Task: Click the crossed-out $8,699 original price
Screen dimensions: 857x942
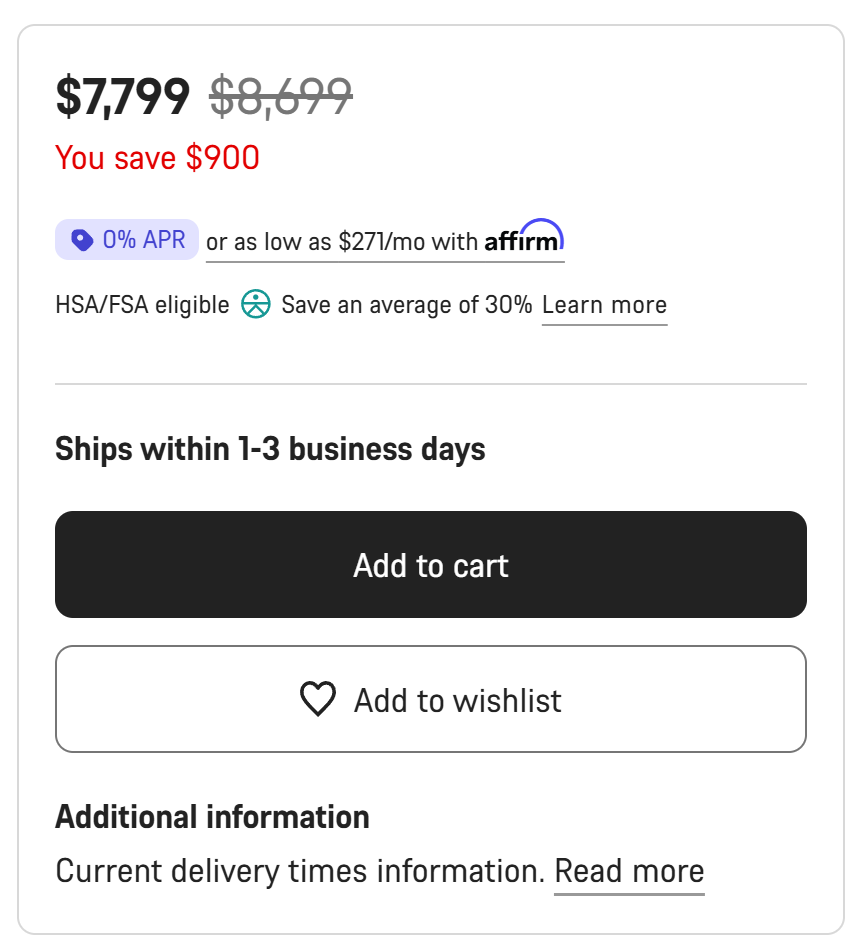Action: pyautogui.click(x=280, y=96)
